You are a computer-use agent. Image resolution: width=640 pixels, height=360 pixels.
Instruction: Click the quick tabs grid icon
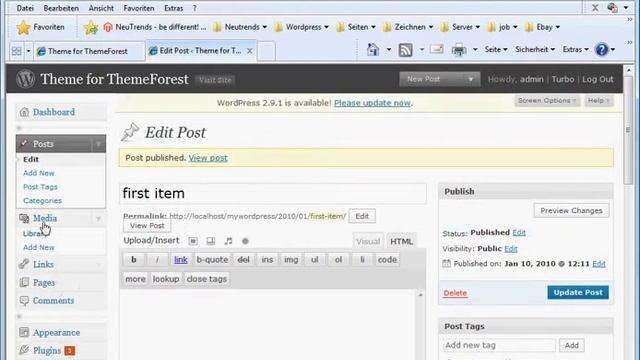(x=16, y=51)
